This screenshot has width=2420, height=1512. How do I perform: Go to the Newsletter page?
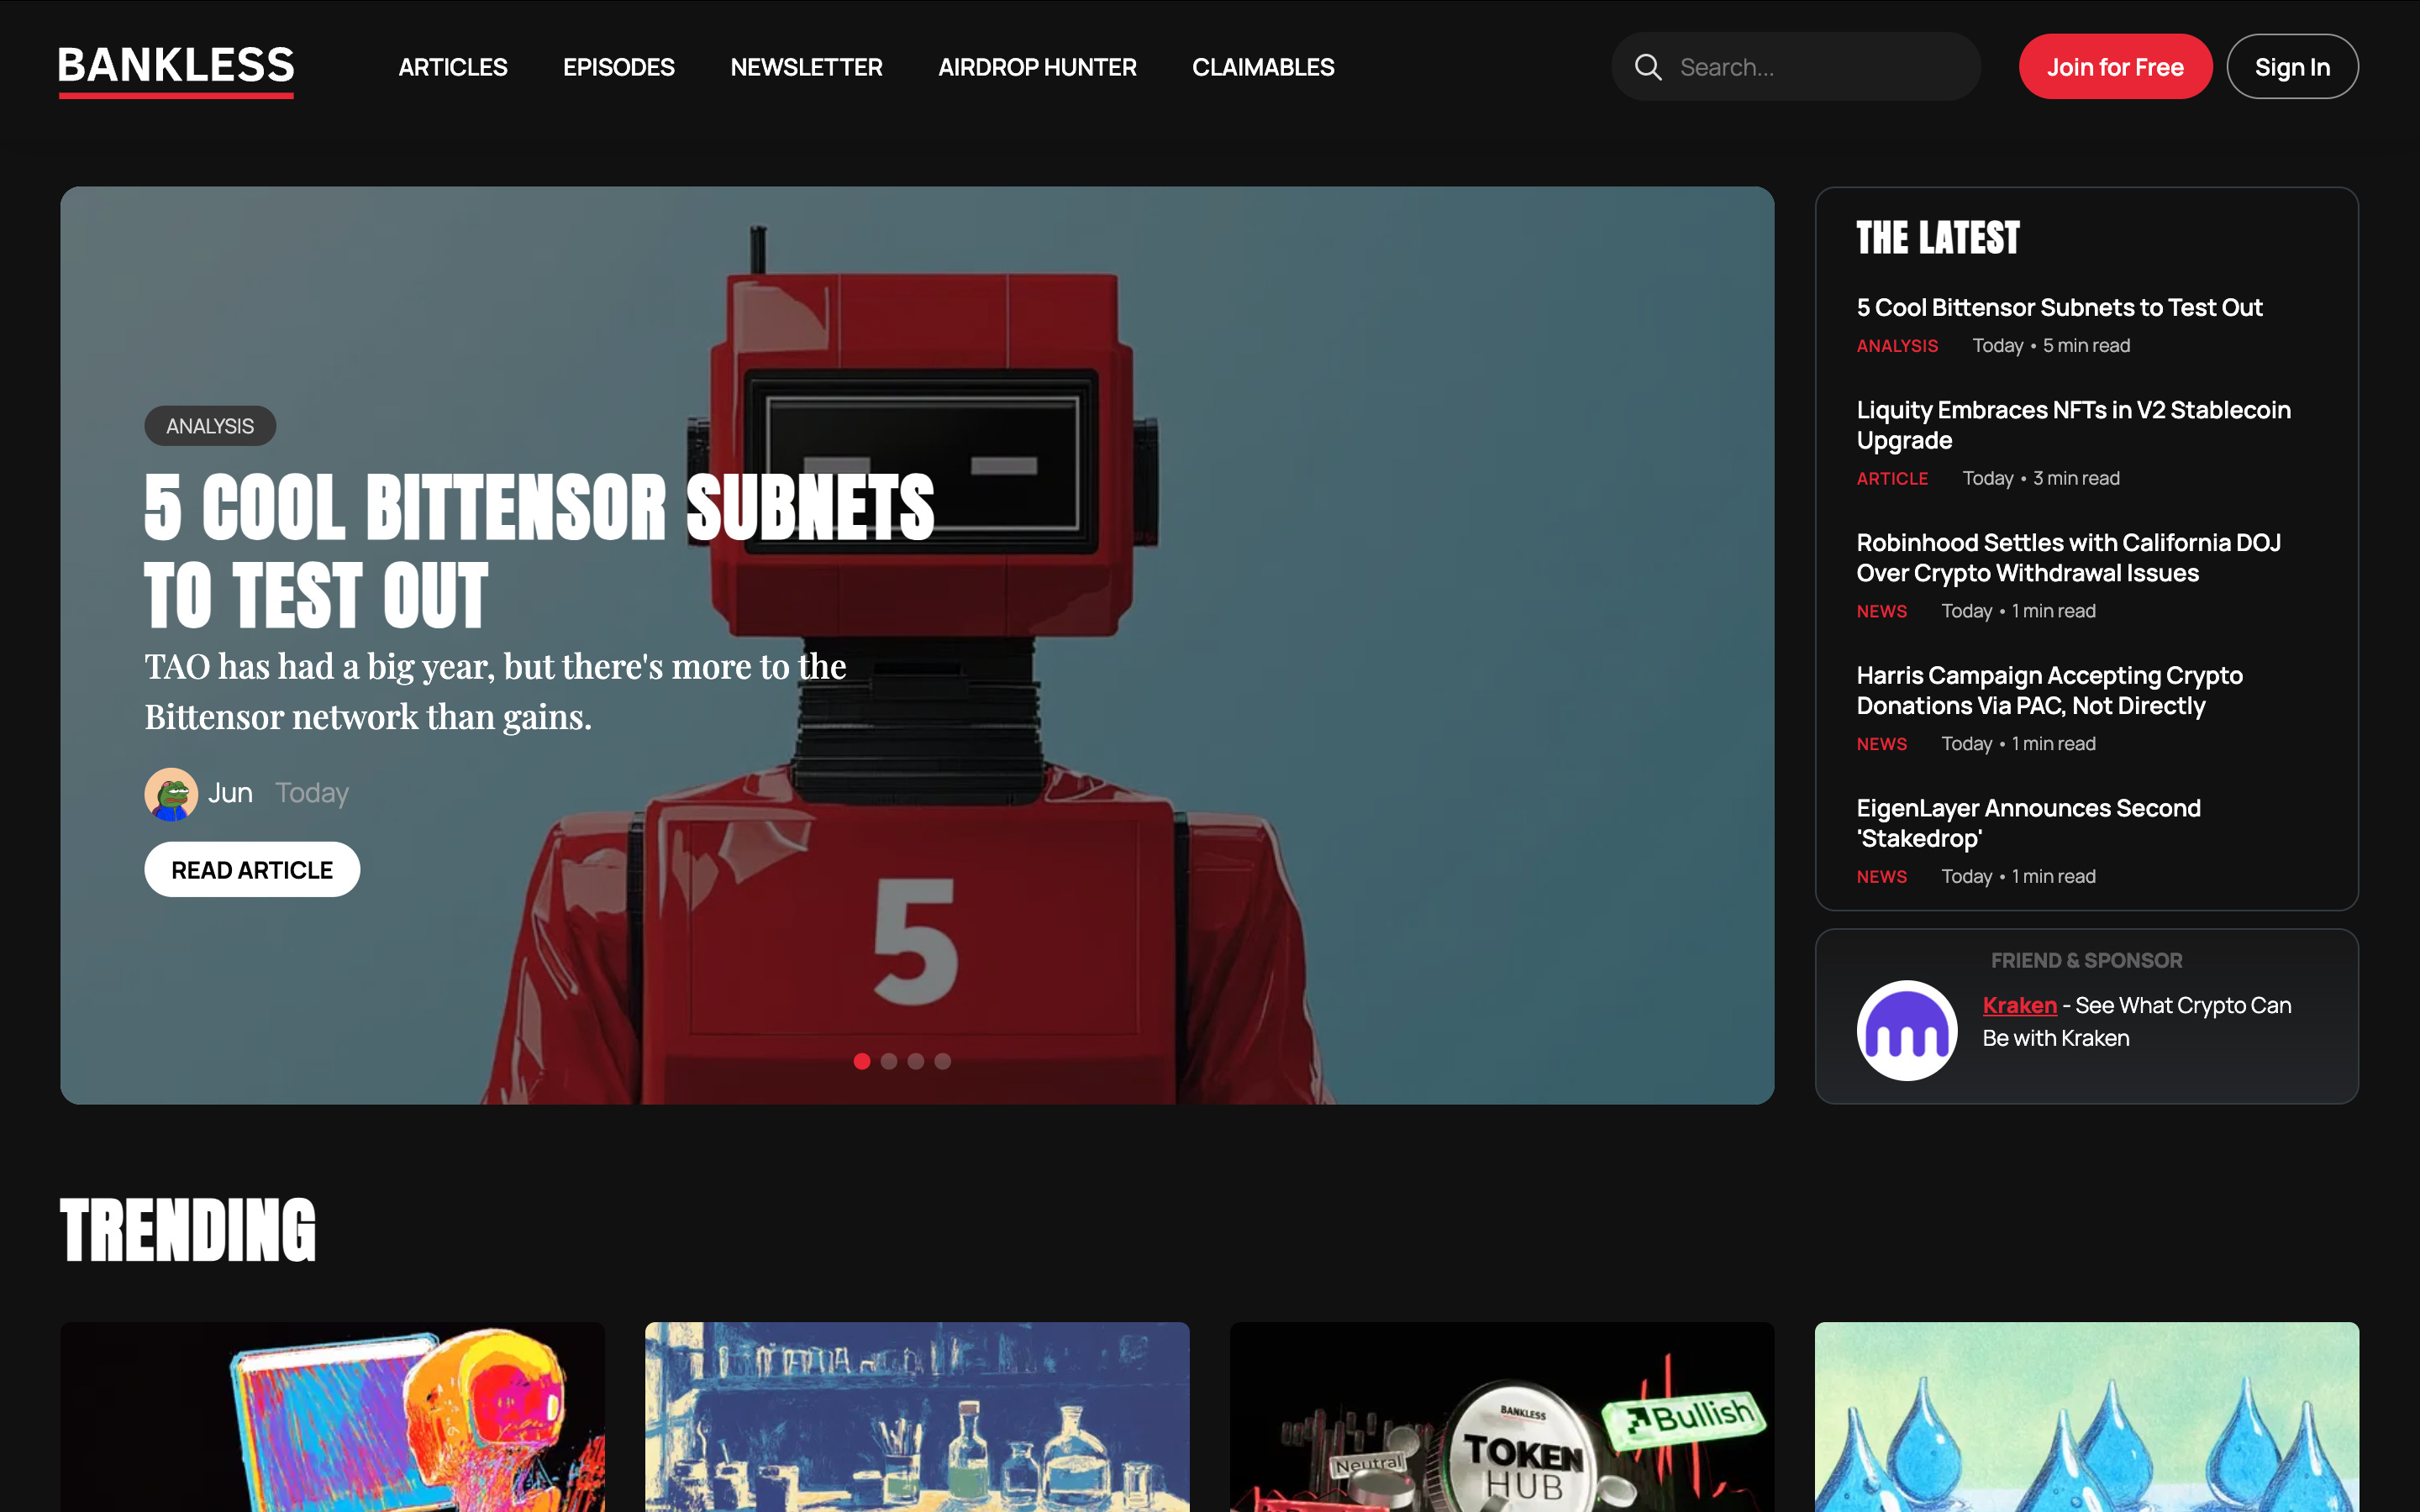[806, 67]
